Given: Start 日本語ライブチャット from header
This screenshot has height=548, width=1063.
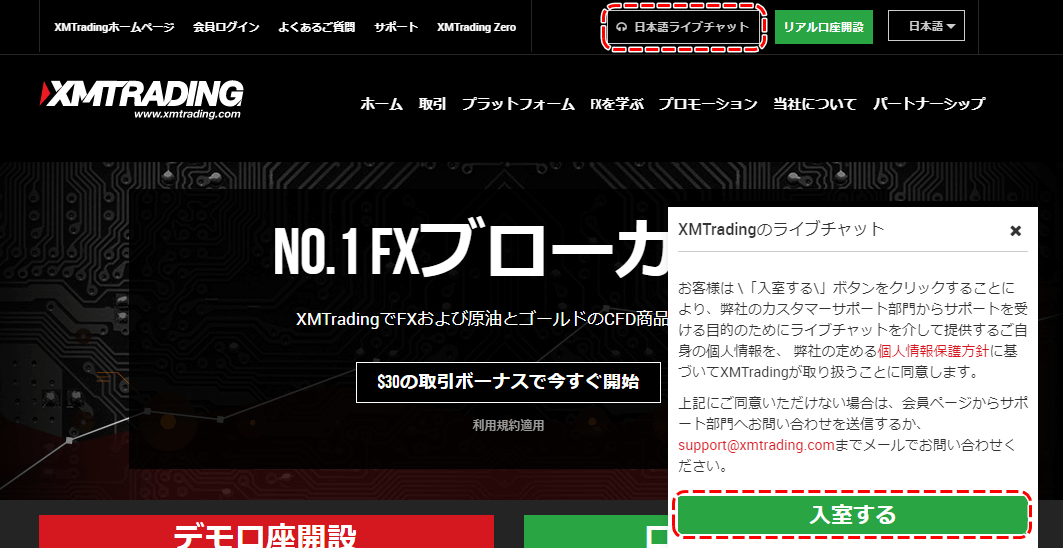Looking at the screenshot, I should 683,27.
